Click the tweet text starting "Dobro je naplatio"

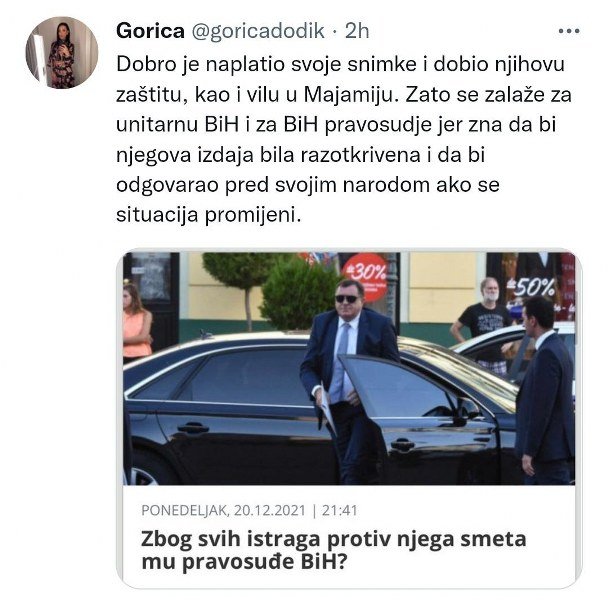(x=344, y=139)
